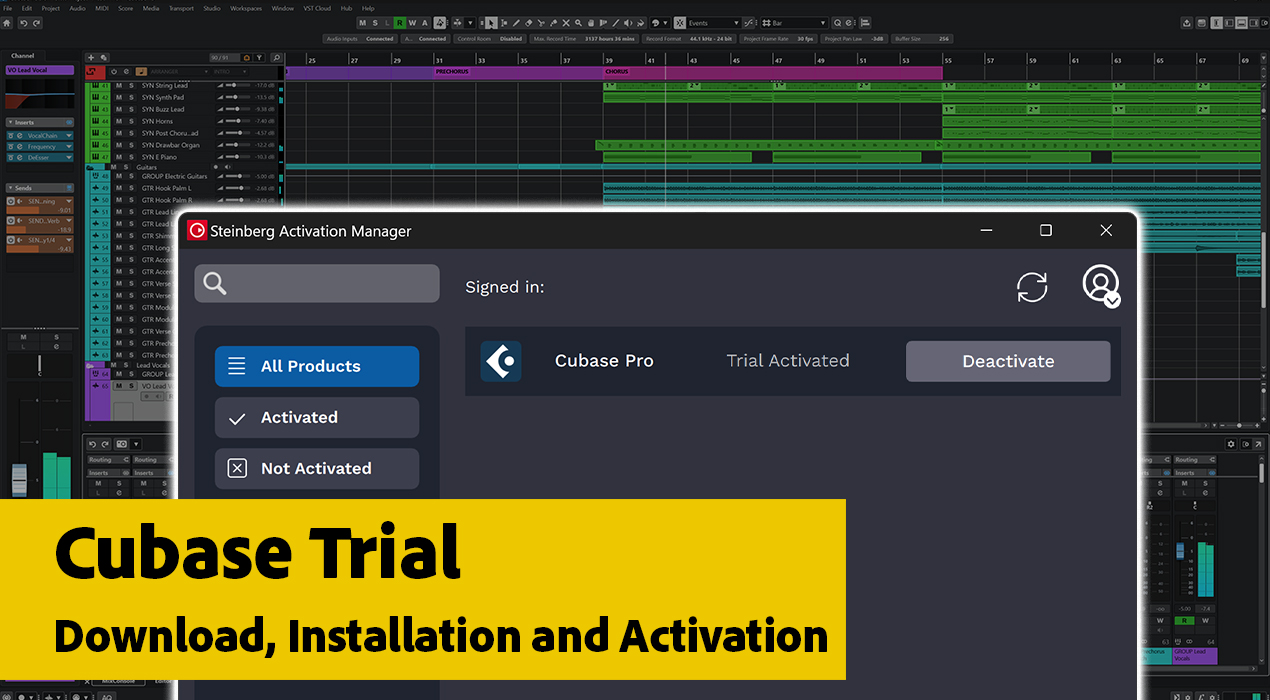Select the Object Selection arrow tool
Image resolution: width=1270 pixels, height=700 pixels.
coord(491,23)
